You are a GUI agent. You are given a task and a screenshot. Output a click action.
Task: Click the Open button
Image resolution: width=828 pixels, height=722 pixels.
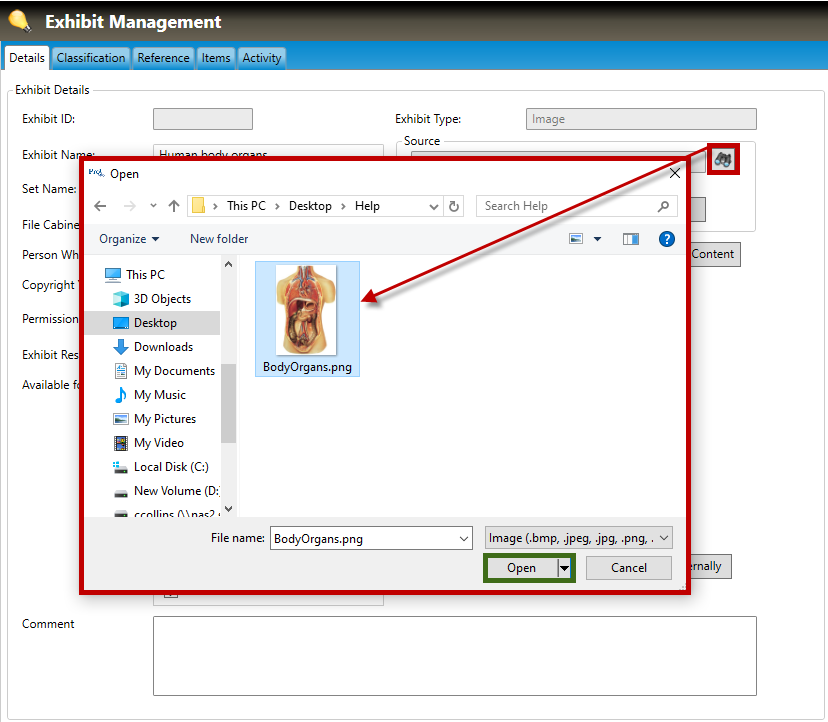click(x=521, y=568)
